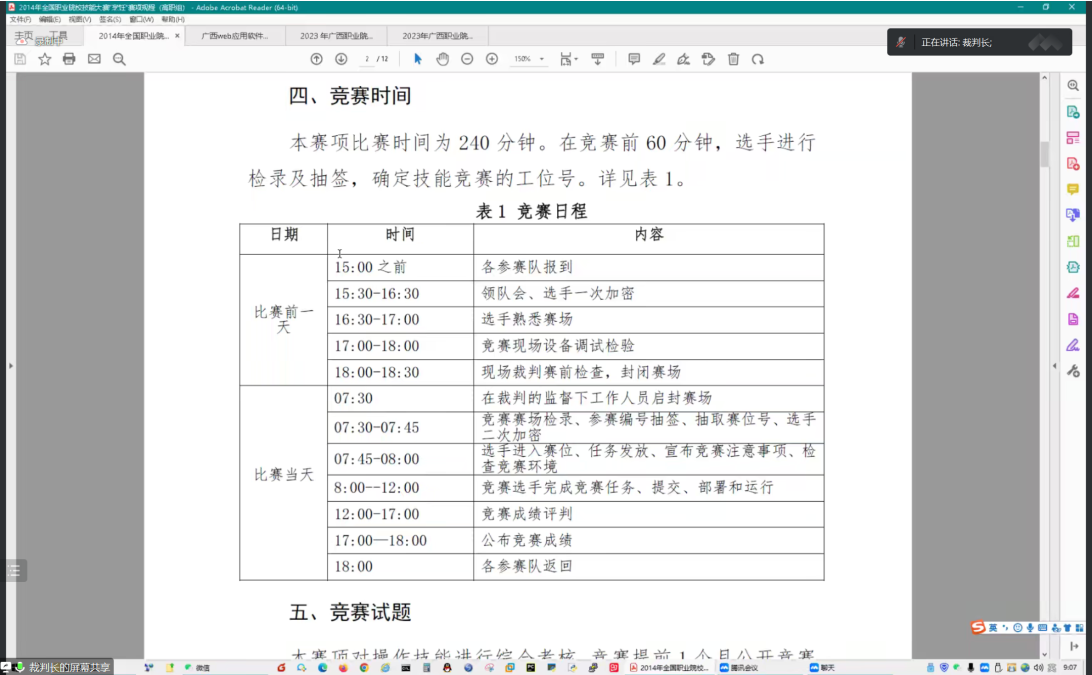Open the 窗口(W) menu
Image resolution: width=1092 pixels, height=675 pixels.
pyautogui.click(x=141, y=20)
